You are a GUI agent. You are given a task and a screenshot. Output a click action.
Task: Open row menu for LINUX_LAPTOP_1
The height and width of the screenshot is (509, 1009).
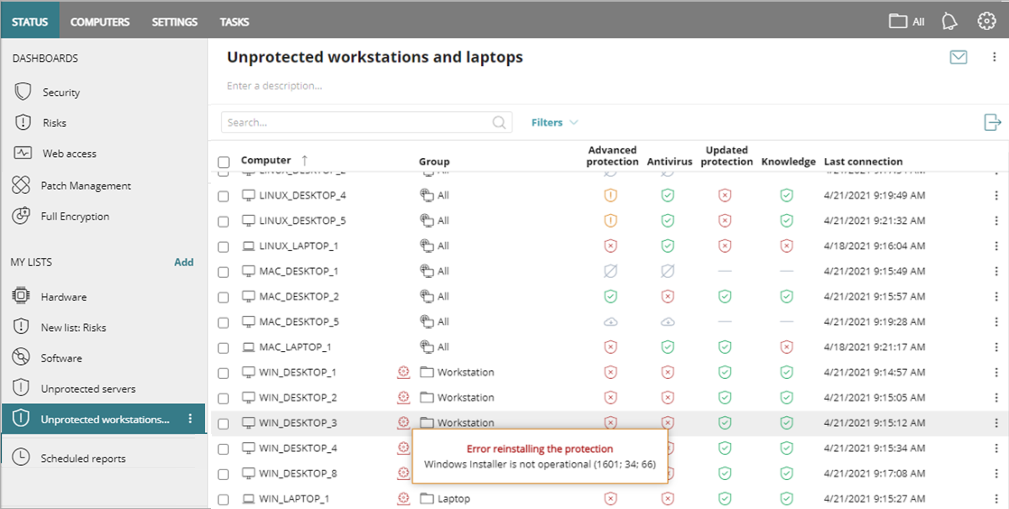coord(997,246)
